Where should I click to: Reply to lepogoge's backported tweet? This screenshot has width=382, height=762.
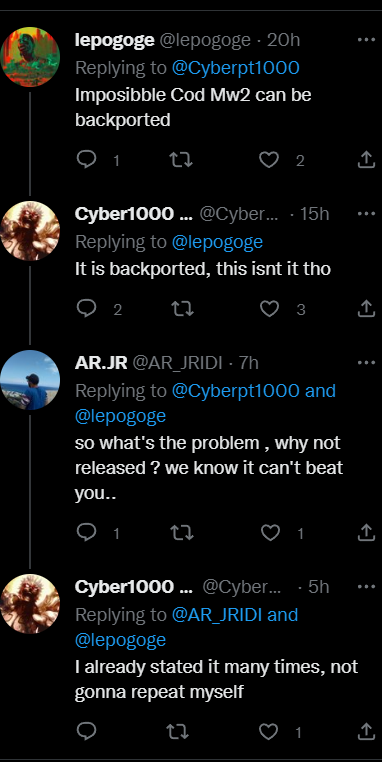87,159
